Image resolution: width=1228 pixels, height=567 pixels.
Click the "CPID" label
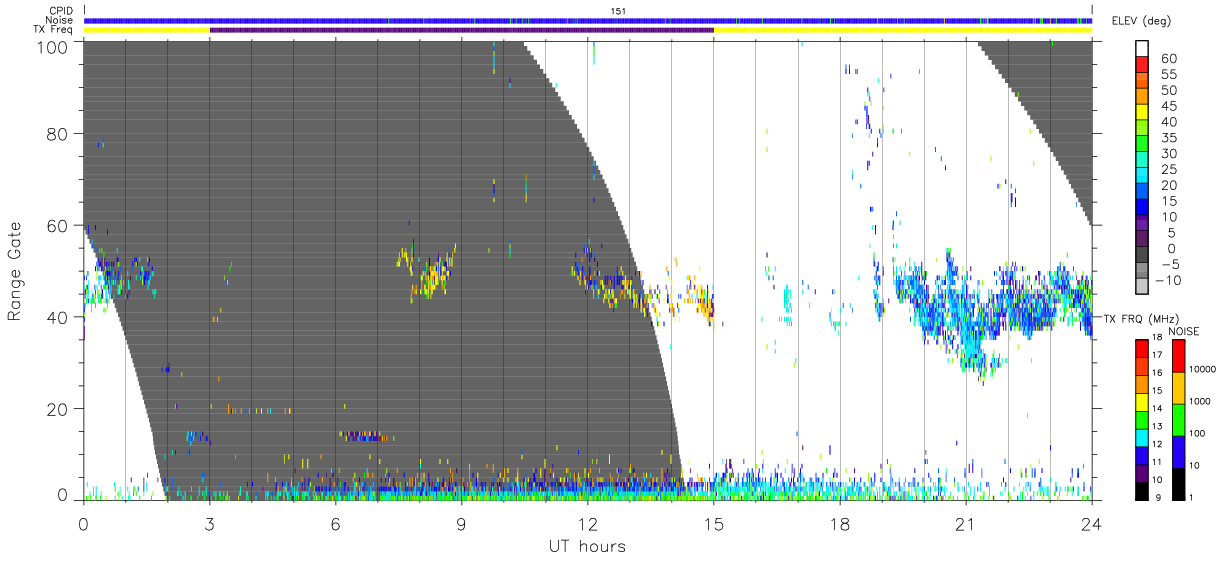pos(61,11)
